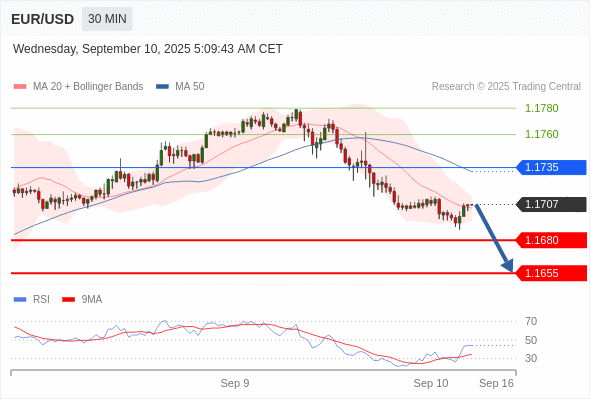Open the Research © 2025 Trading Central credit
590x400 pixels.
click(506, 87)
